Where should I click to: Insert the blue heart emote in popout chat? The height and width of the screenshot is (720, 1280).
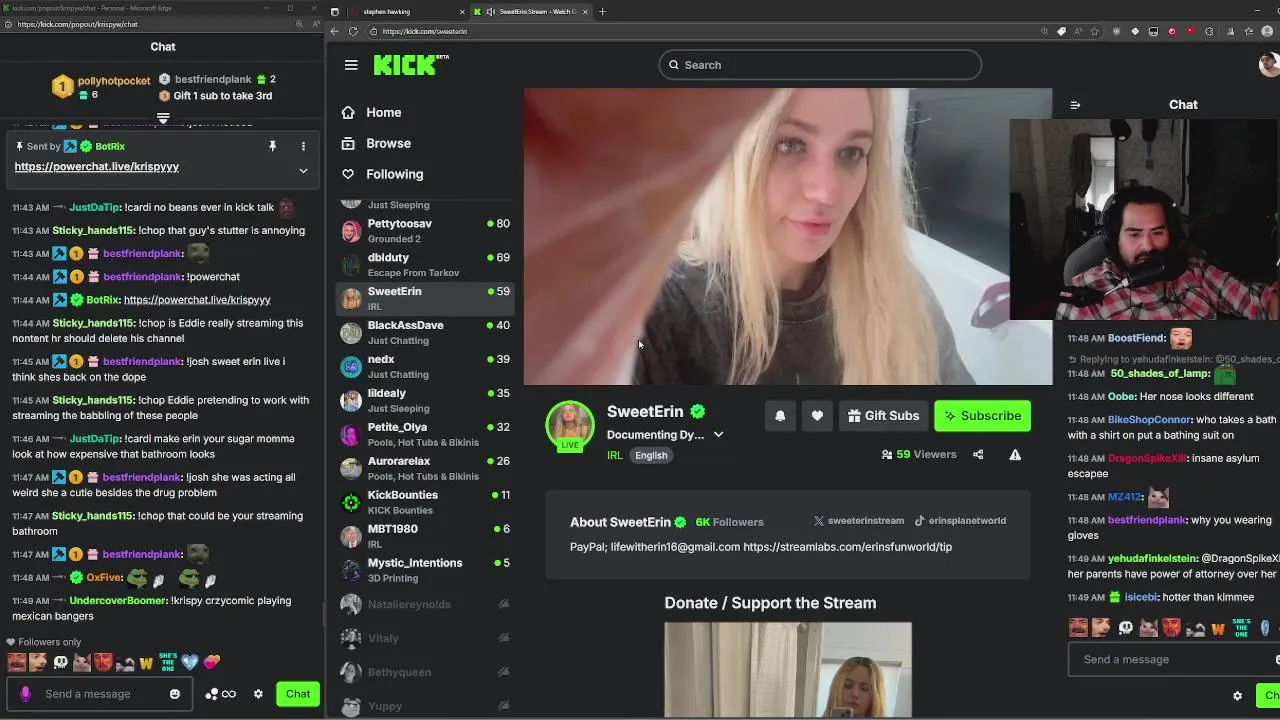(190, 662)
